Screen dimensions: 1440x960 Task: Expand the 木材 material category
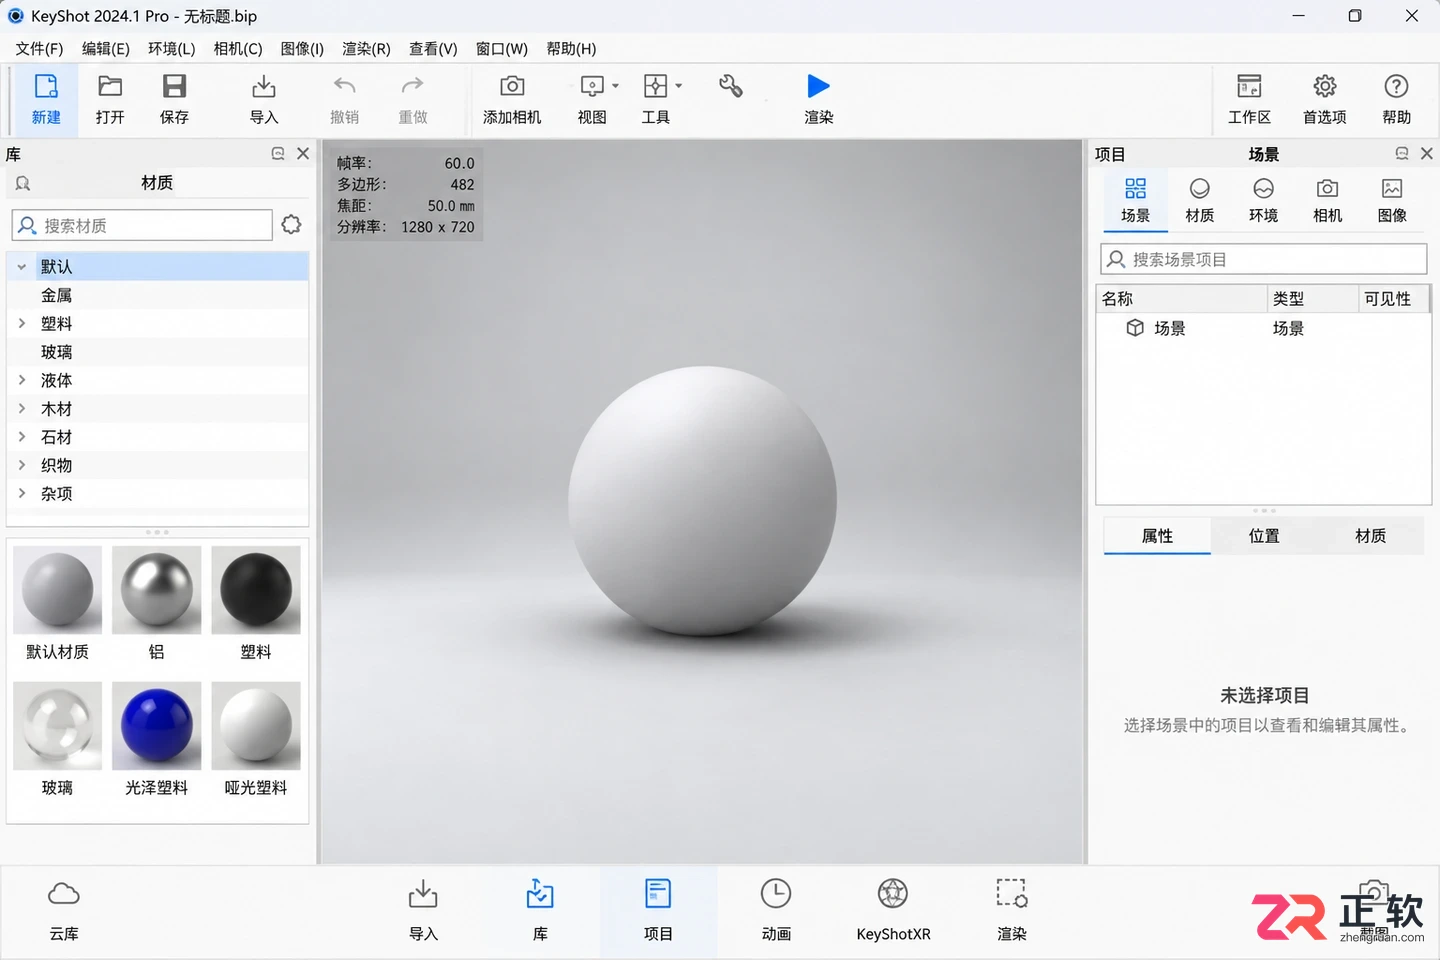[x=21, y=408]
